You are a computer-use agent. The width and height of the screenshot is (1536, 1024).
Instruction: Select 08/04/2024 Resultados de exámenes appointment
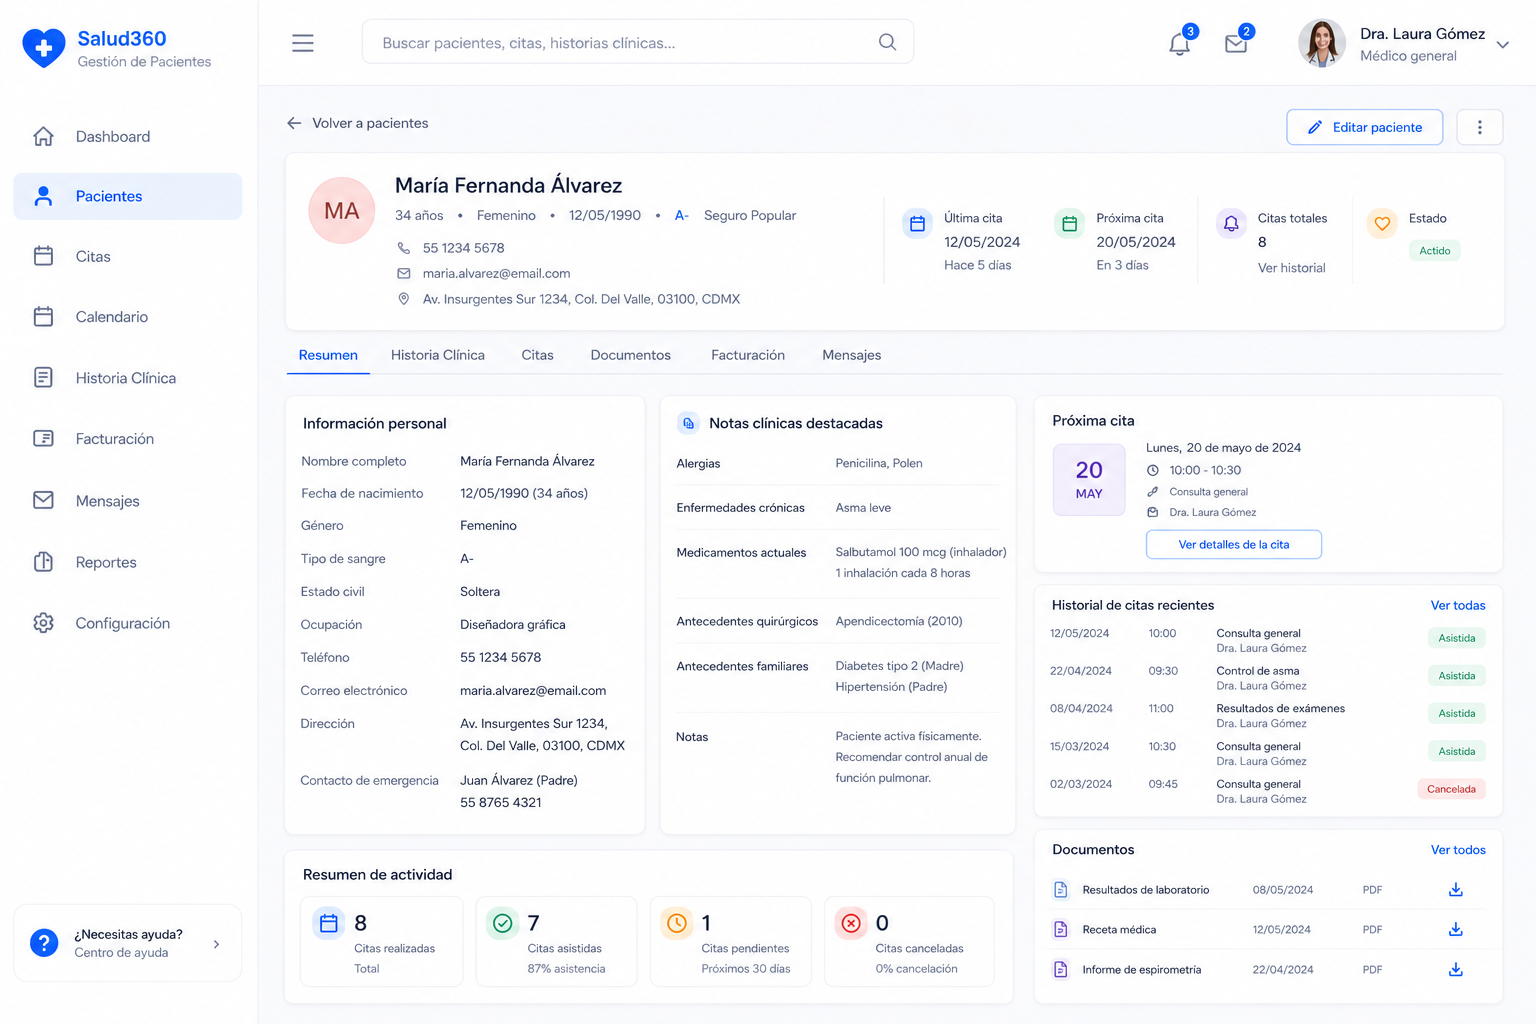(1267, 716)
